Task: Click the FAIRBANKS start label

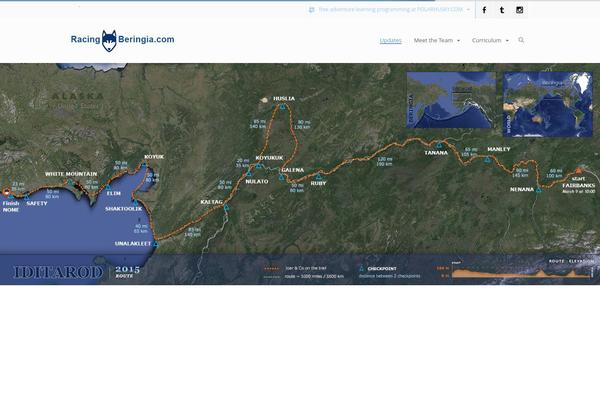Action: (579, 185)
